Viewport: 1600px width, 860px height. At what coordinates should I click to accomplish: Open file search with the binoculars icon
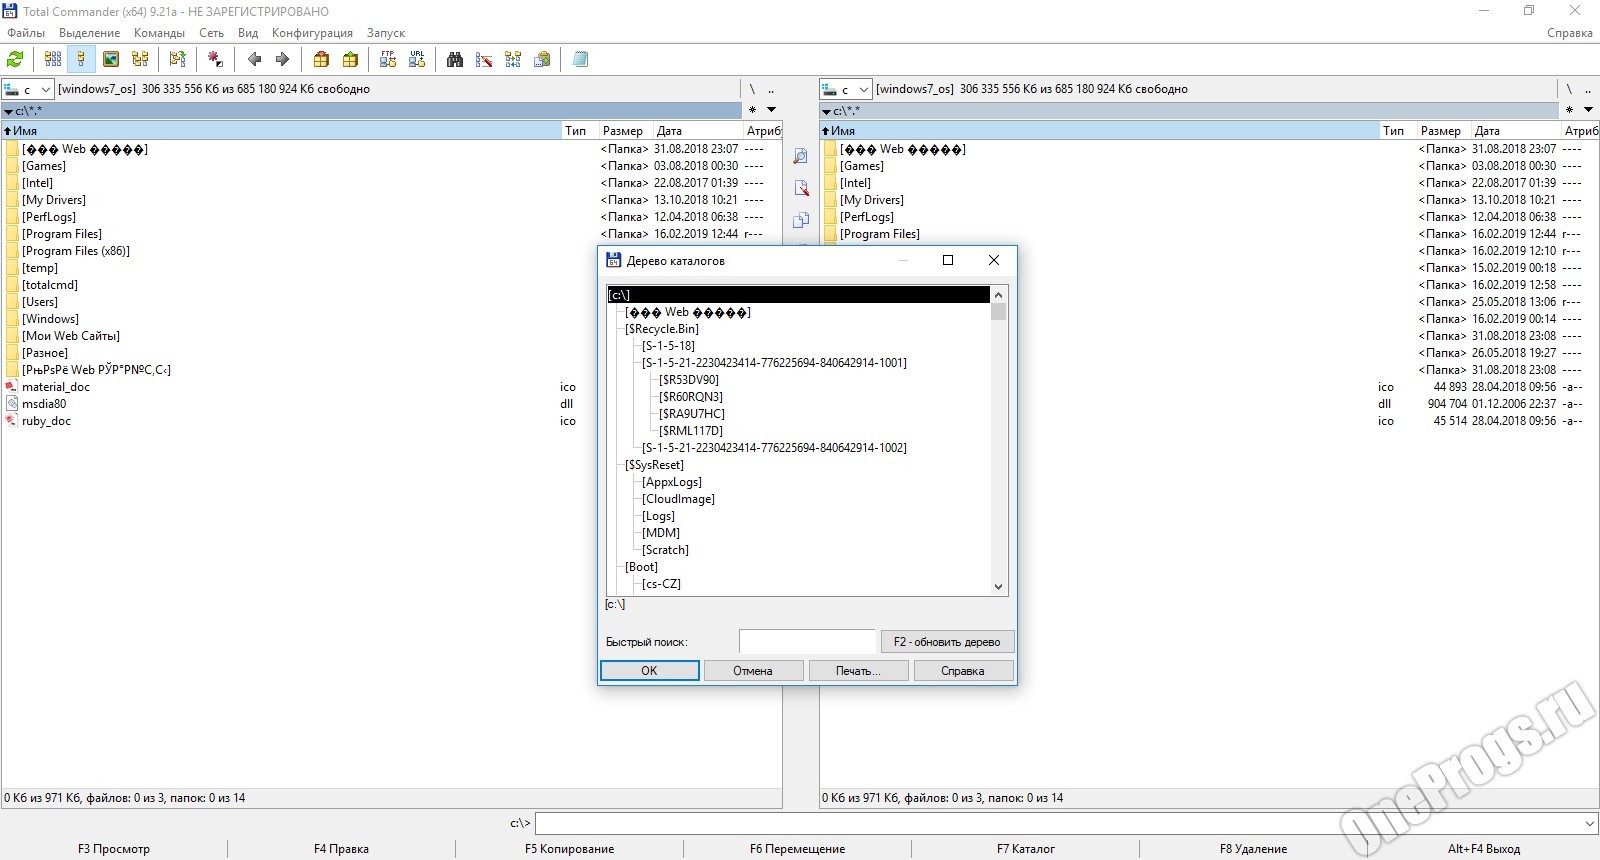point(455,60)
